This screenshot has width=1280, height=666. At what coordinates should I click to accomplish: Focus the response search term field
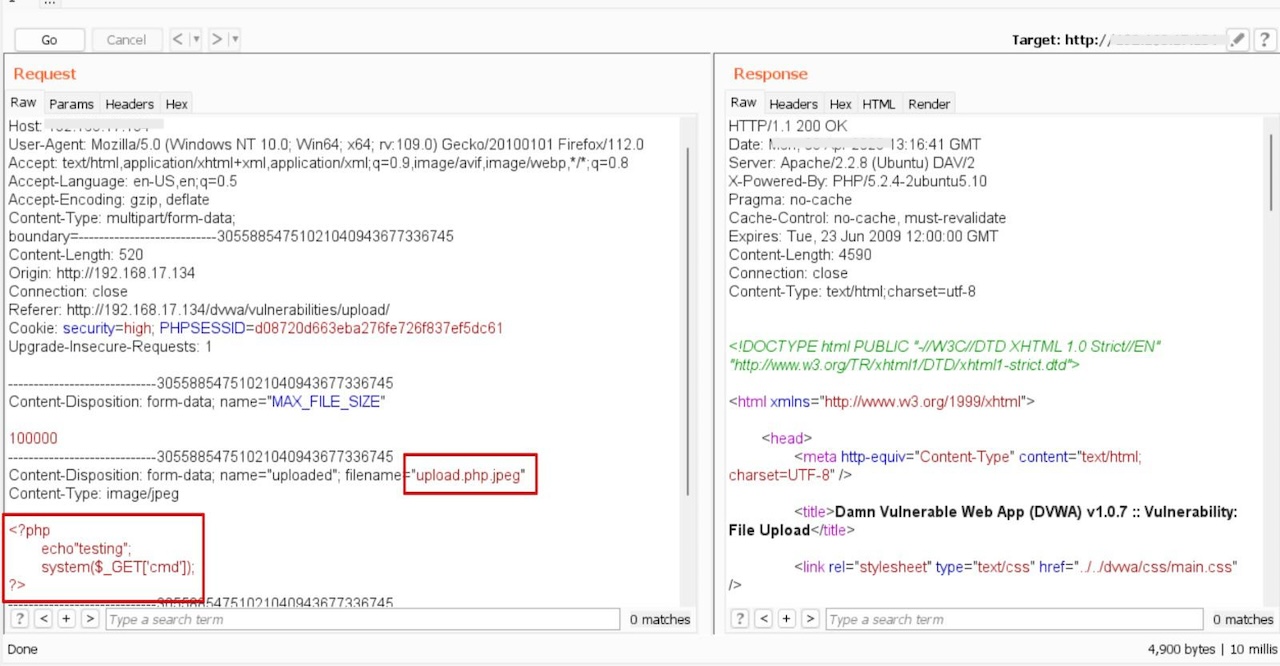1013,620
